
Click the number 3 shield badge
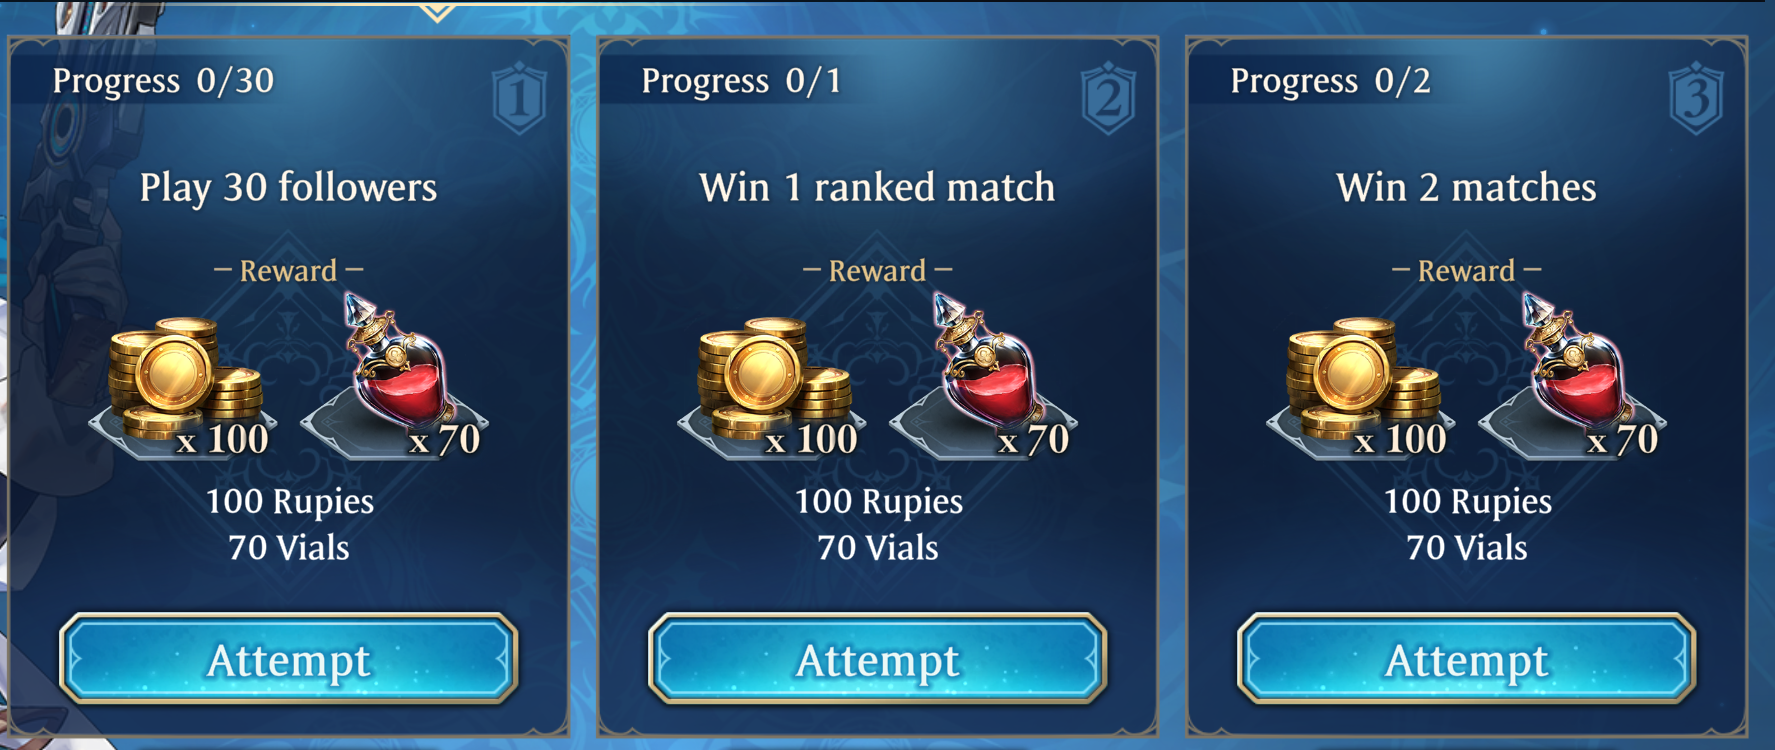1697,98
